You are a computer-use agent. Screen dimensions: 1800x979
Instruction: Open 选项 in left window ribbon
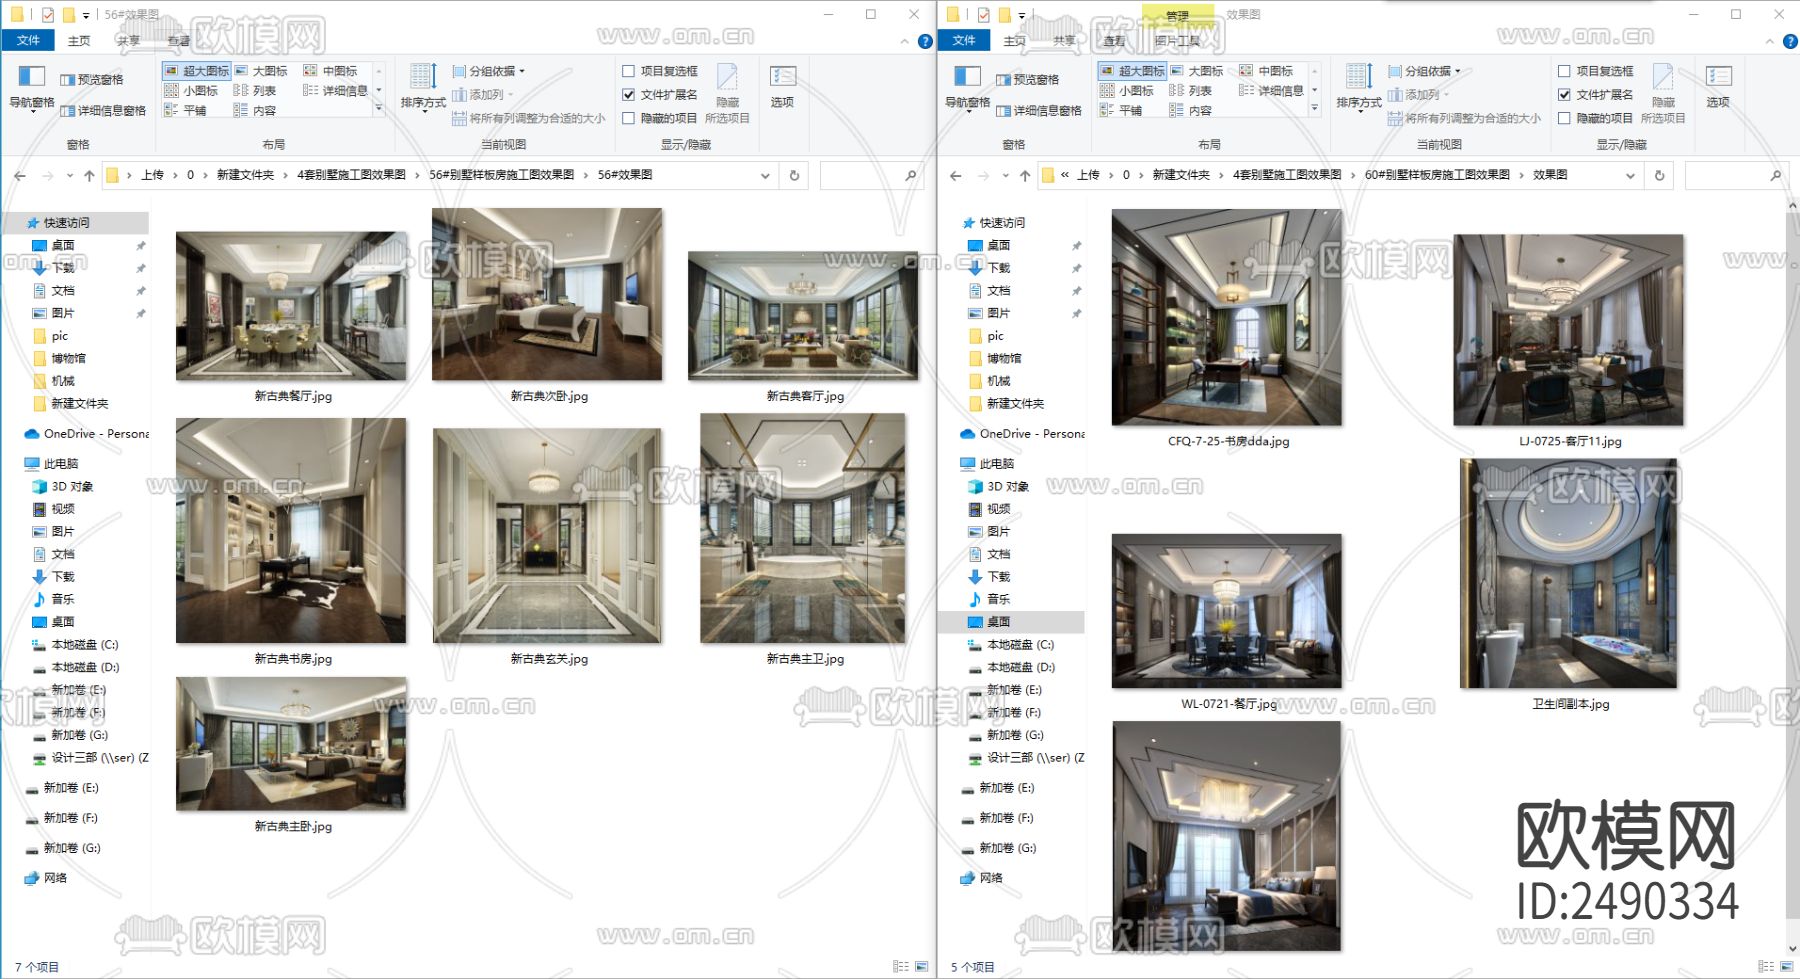(x=782, y=87)
